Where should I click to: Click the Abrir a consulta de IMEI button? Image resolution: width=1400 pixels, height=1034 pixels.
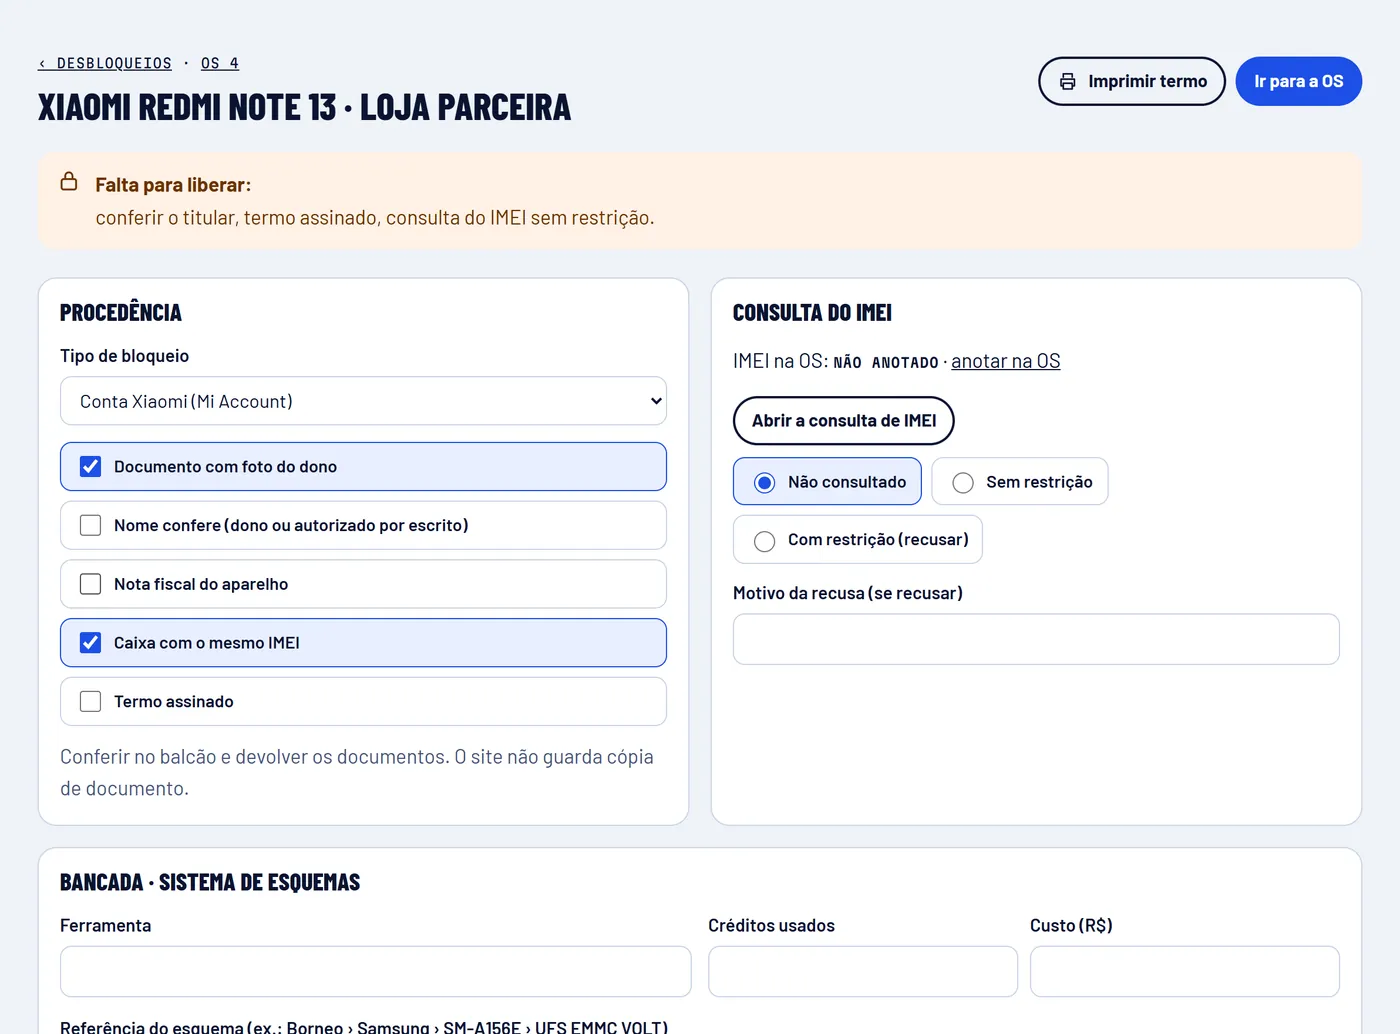point(844,420)
